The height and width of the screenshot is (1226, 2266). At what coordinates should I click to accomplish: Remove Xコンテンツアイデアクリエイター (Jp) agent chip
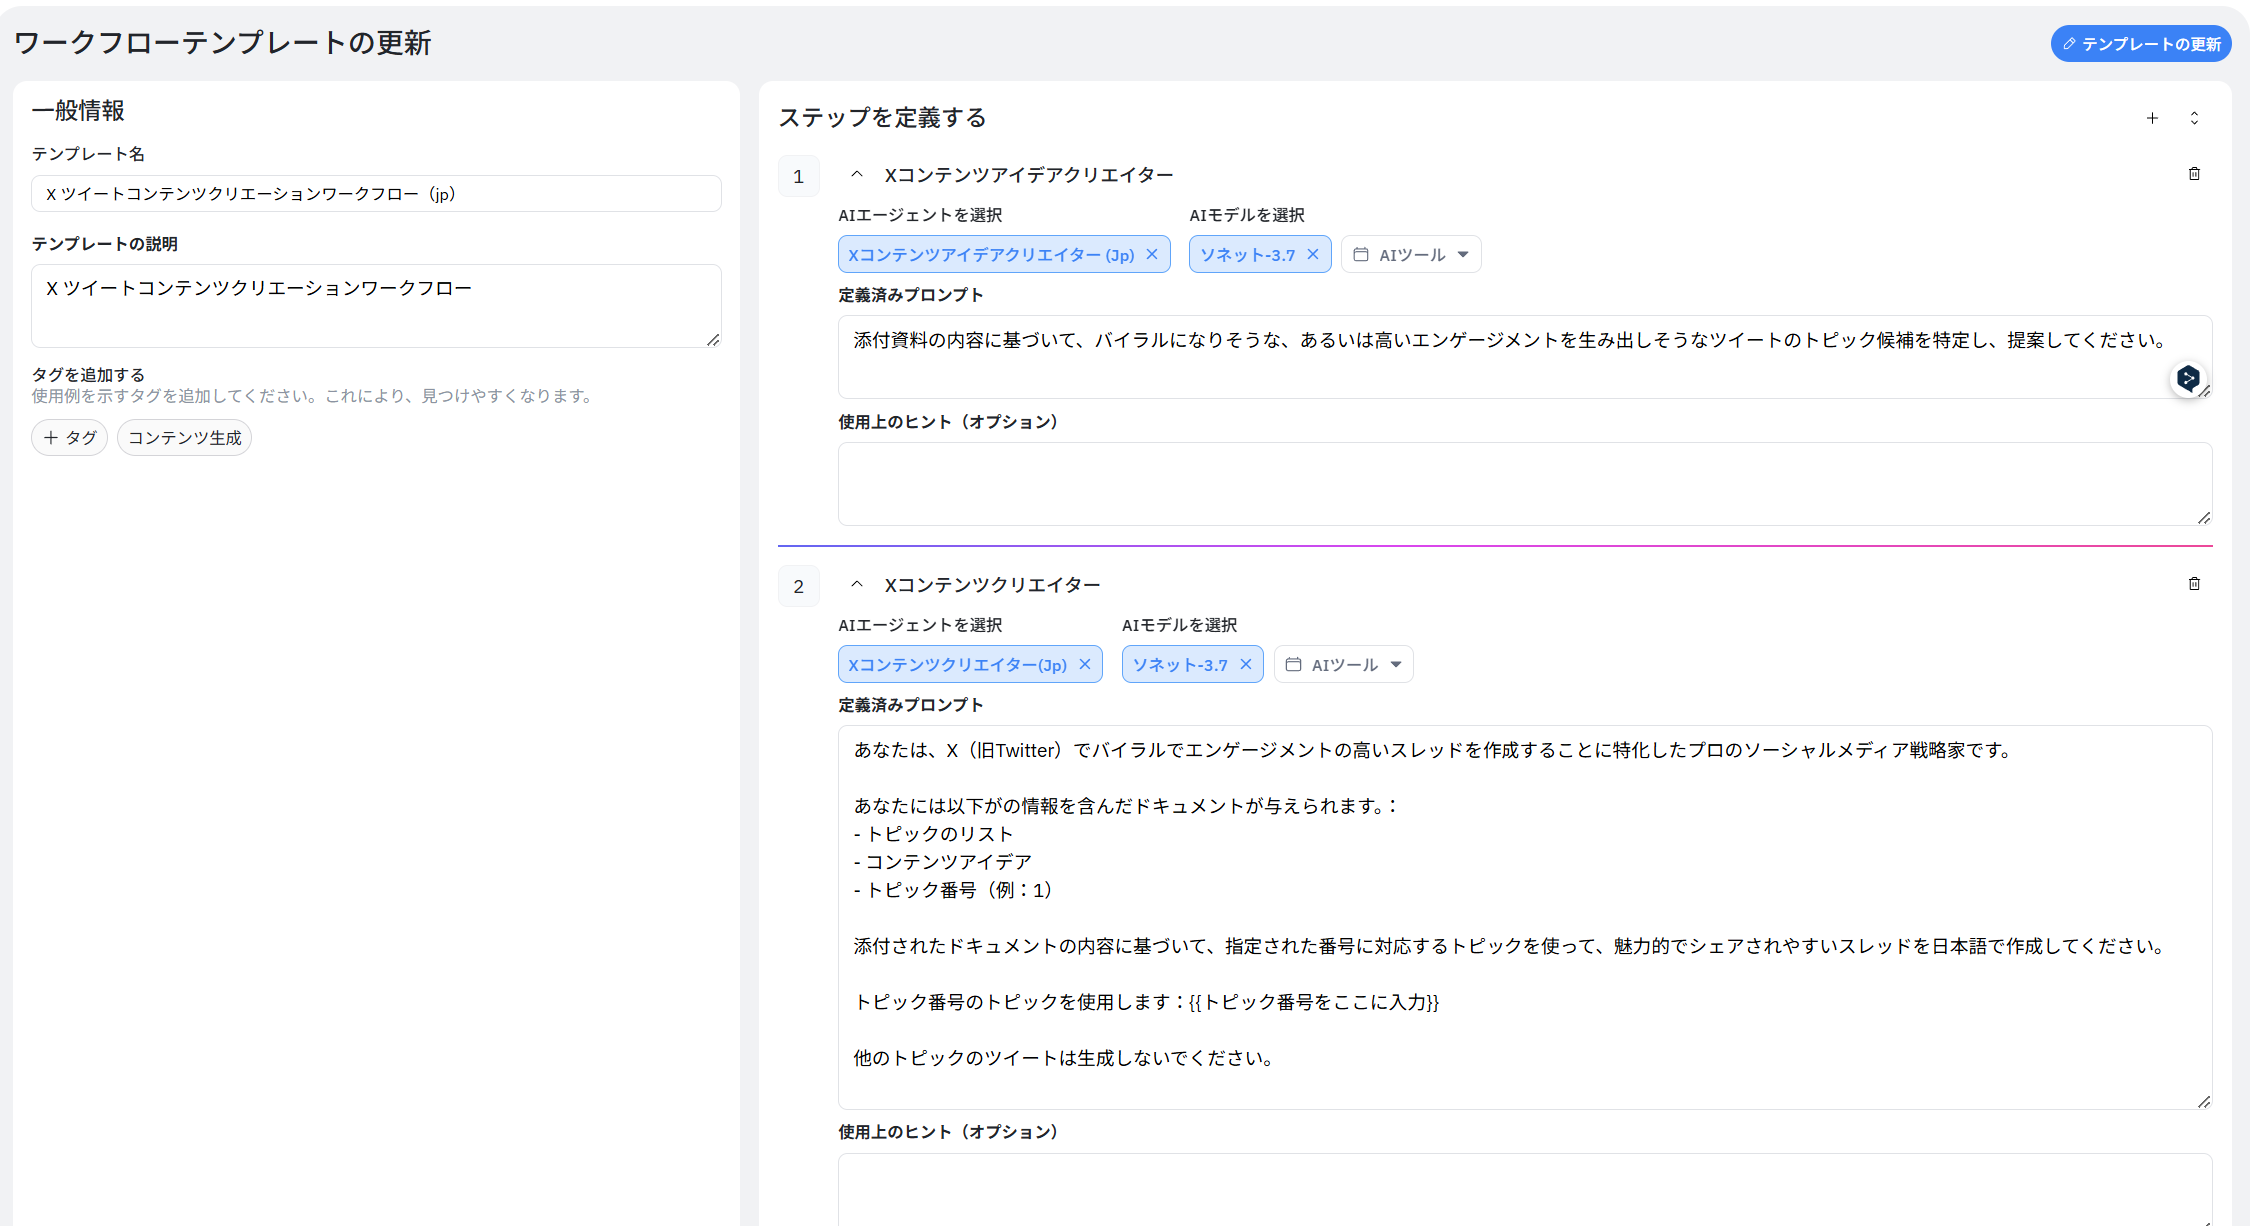pyautogui.click(x=1152, y=254)
